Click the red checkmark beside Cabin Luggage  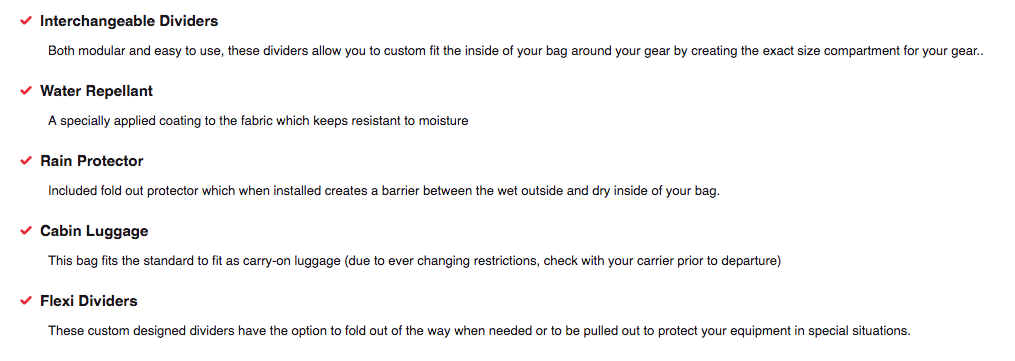click(26, 230)
